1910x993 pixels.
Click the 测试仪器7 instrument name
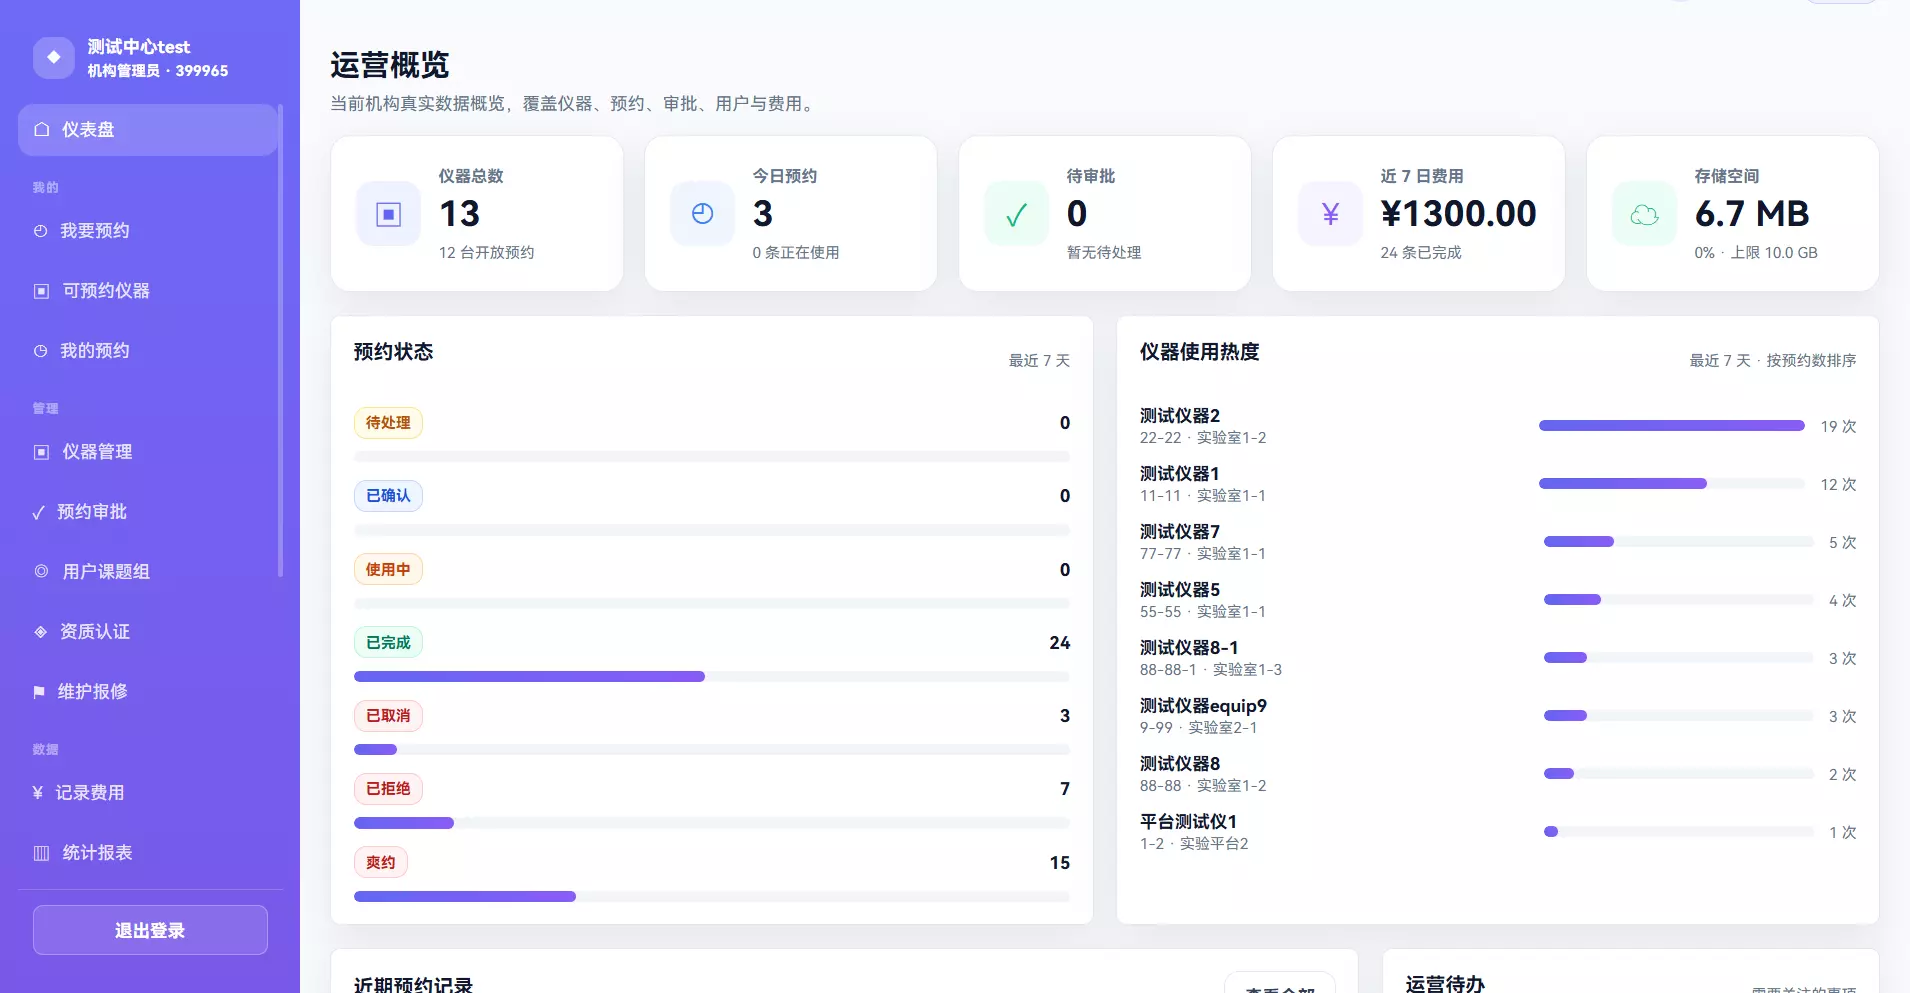(x=1180, y=532)
